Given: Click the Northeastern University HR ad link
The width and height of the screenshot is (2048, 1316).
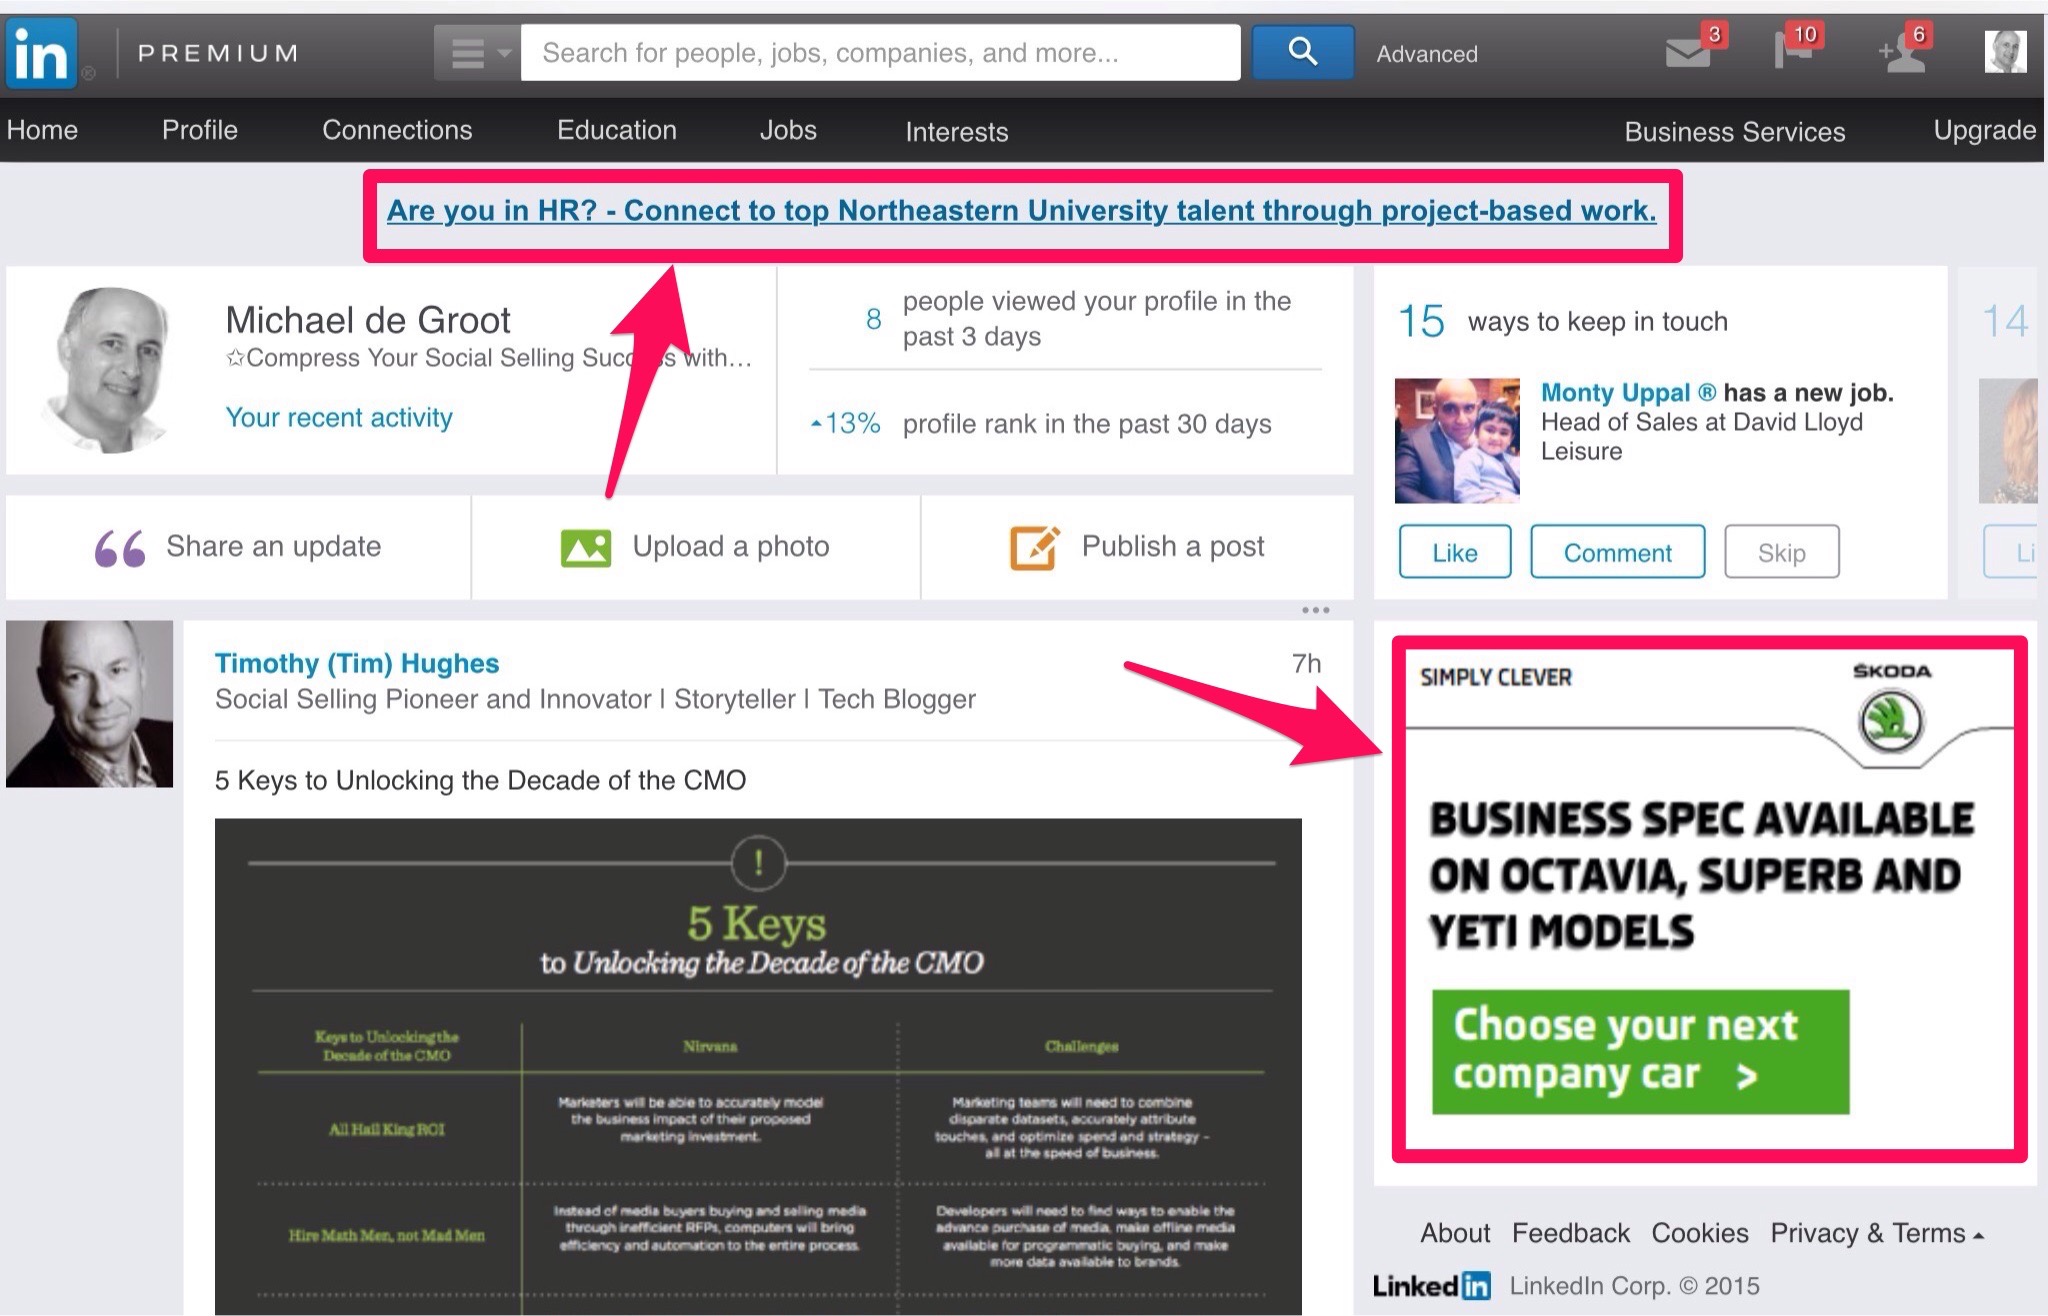Looking at the screenshot, I should click(x=1021, y=211).
